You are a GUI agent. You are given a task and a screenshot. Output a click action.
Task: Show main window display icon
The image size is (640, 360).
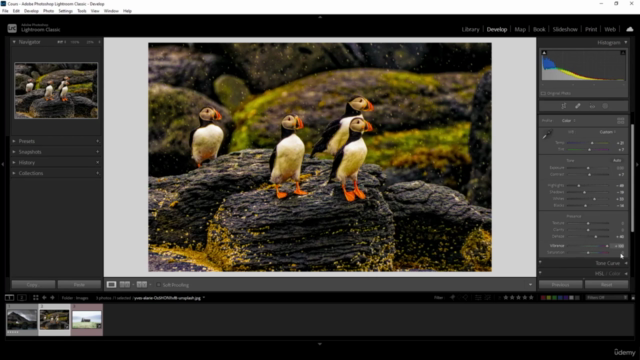pos(9,298)
